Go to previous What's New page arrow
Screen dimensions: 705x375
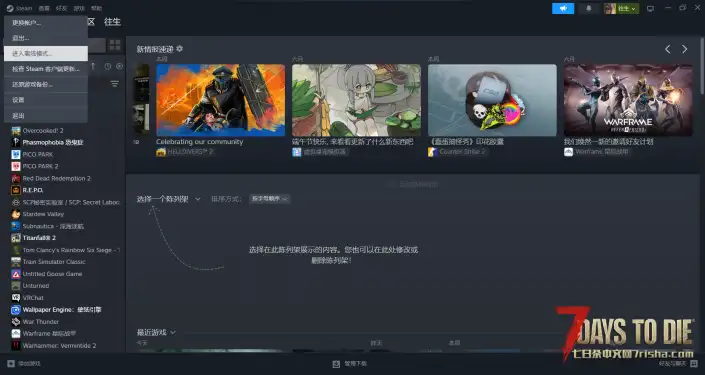point(668,49)
